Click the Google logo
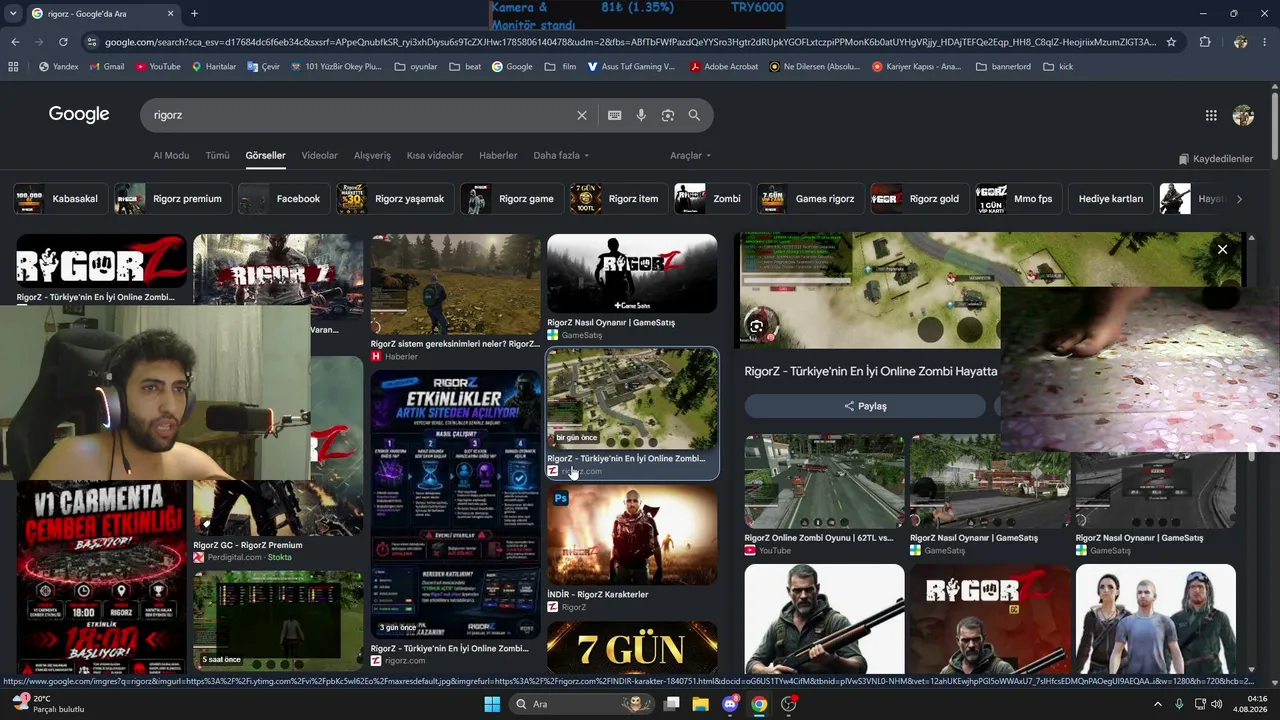Image resolution: width=1280 pixels, height=720 pixels. pyautogui.click(x=79, y=115)
